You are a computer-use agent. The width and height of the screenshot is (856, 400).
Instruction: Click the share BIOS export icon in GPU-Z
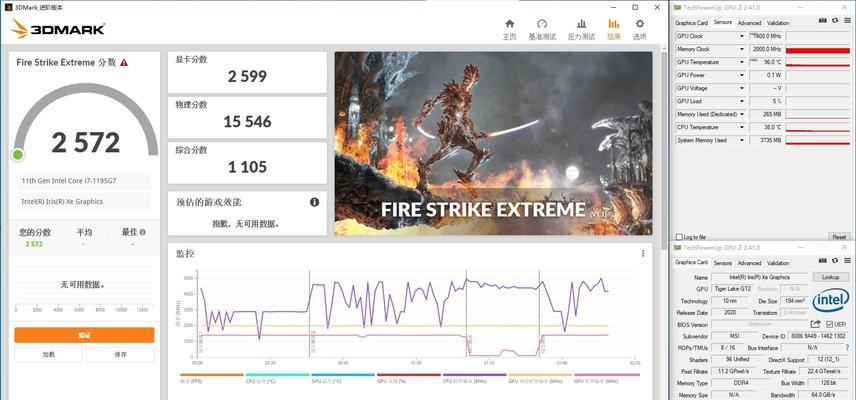click(x=816, y=324)
